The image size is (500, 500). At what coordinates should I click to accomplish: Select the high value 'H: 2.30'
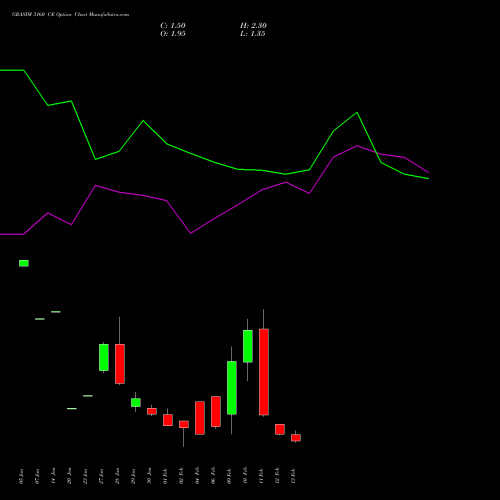pos(253,26)
